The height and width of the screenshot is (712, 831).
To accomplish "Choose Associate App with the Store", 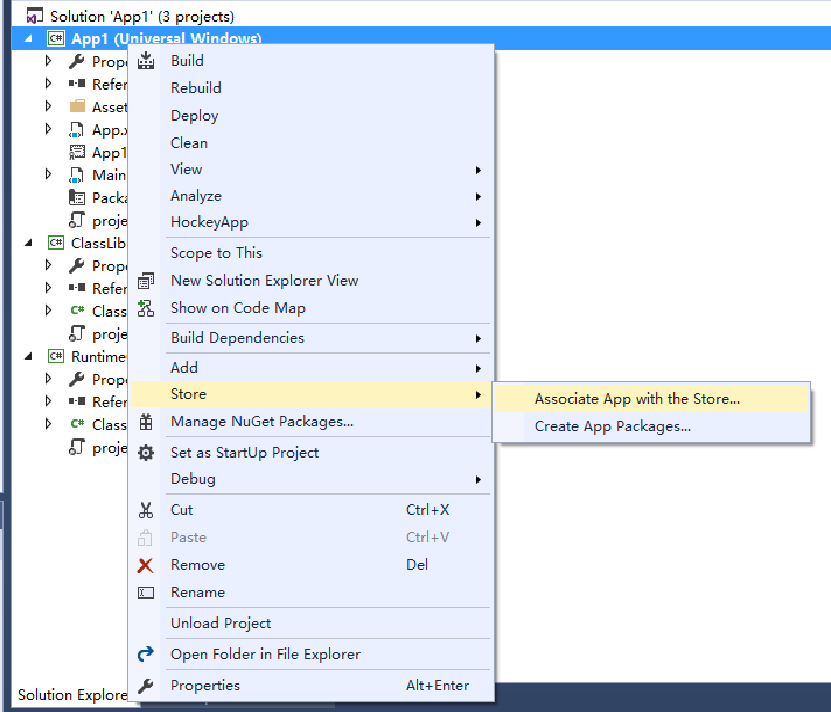I will (x=651, y=399).
